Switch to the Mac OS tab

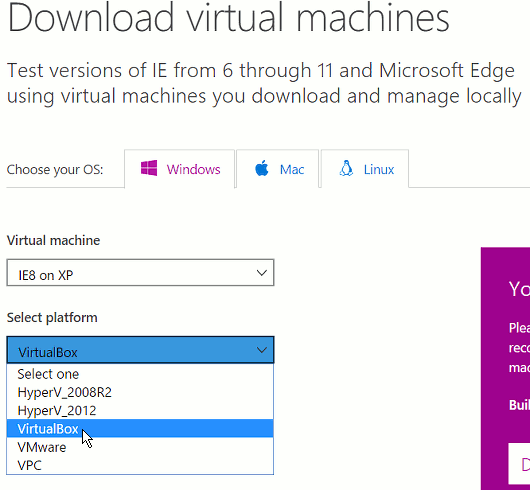tap(278, 169)
